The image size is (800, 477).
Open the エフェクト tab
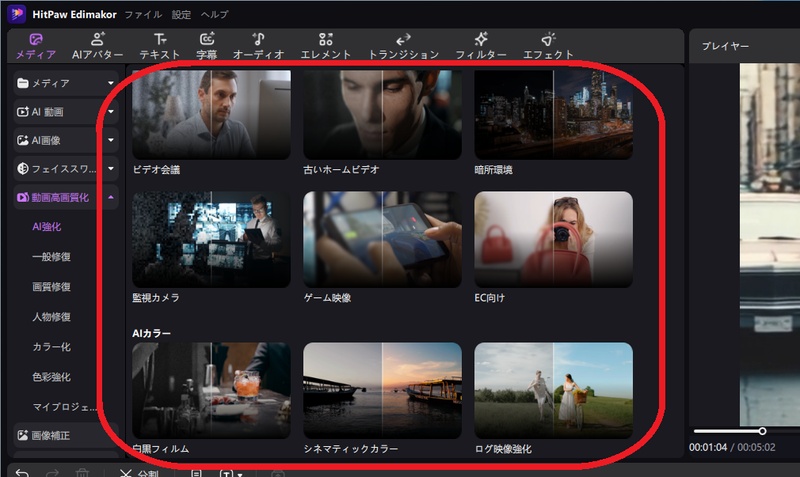coord(548,46)
